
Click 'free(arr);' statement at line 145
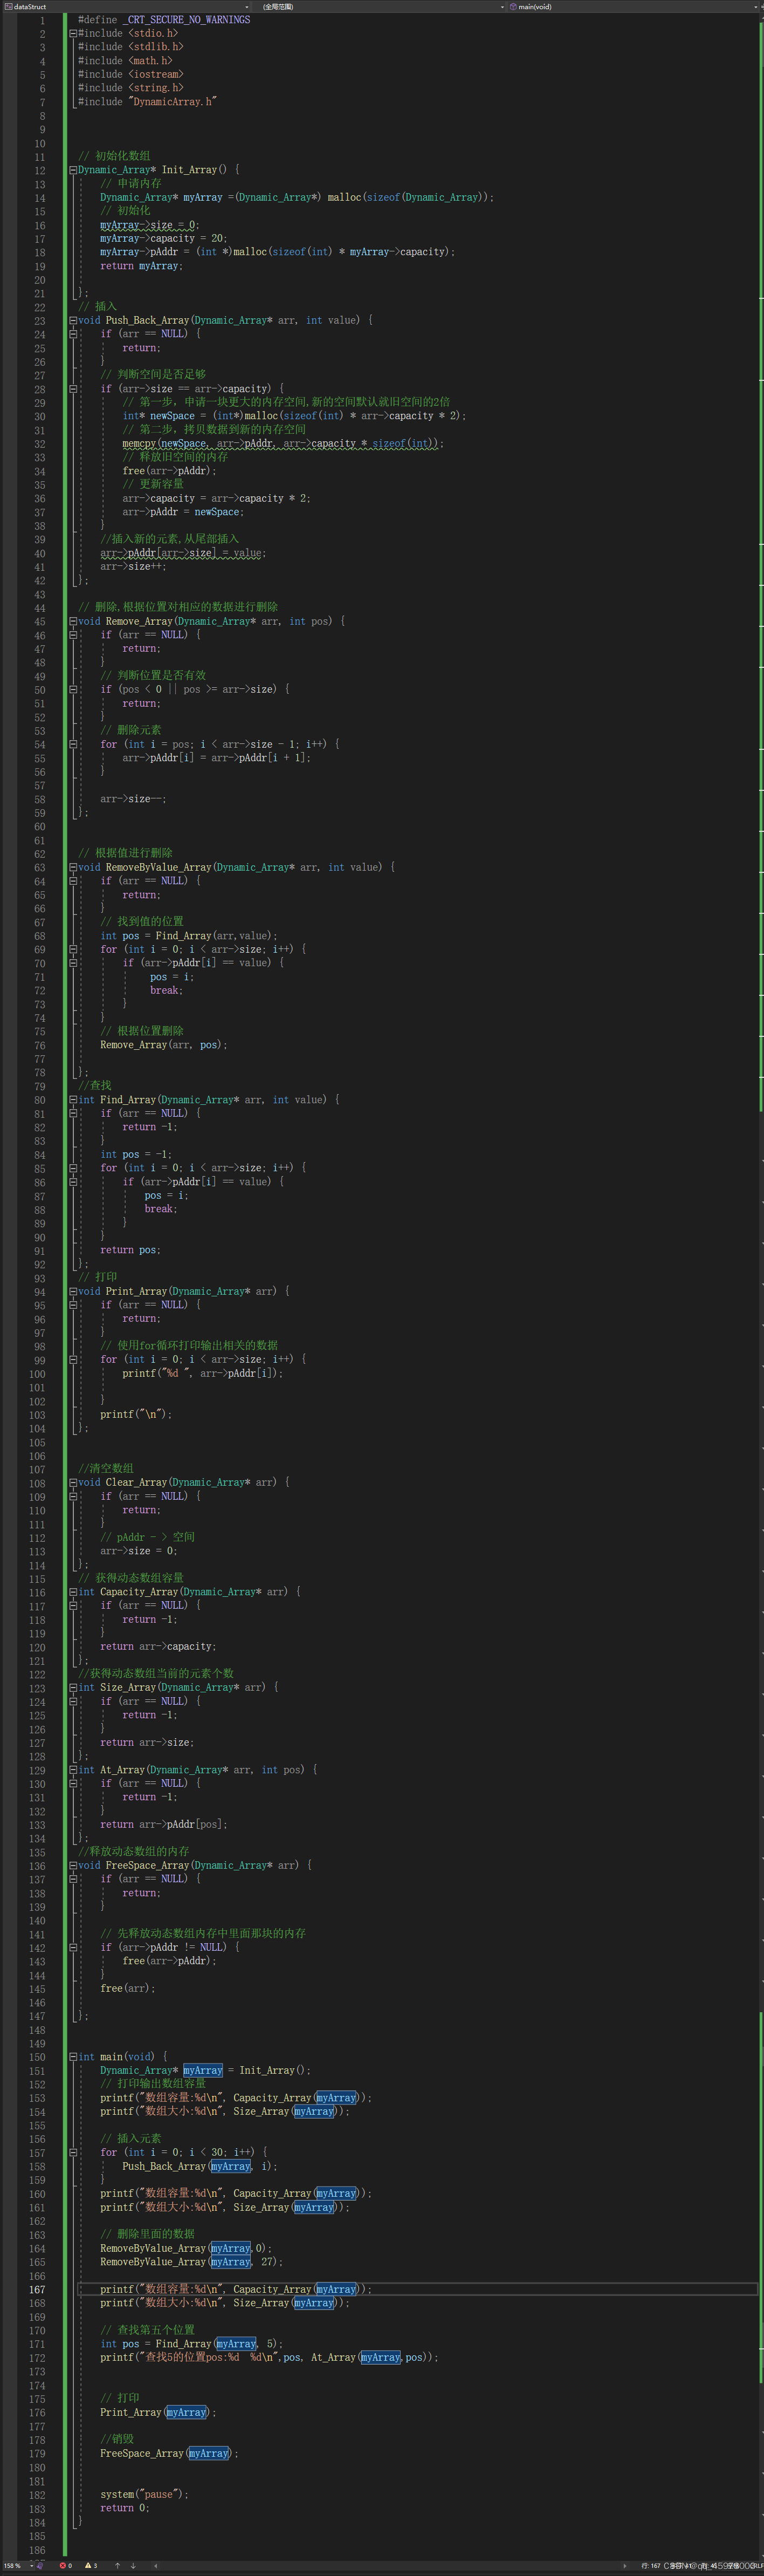coord(128,1989)
